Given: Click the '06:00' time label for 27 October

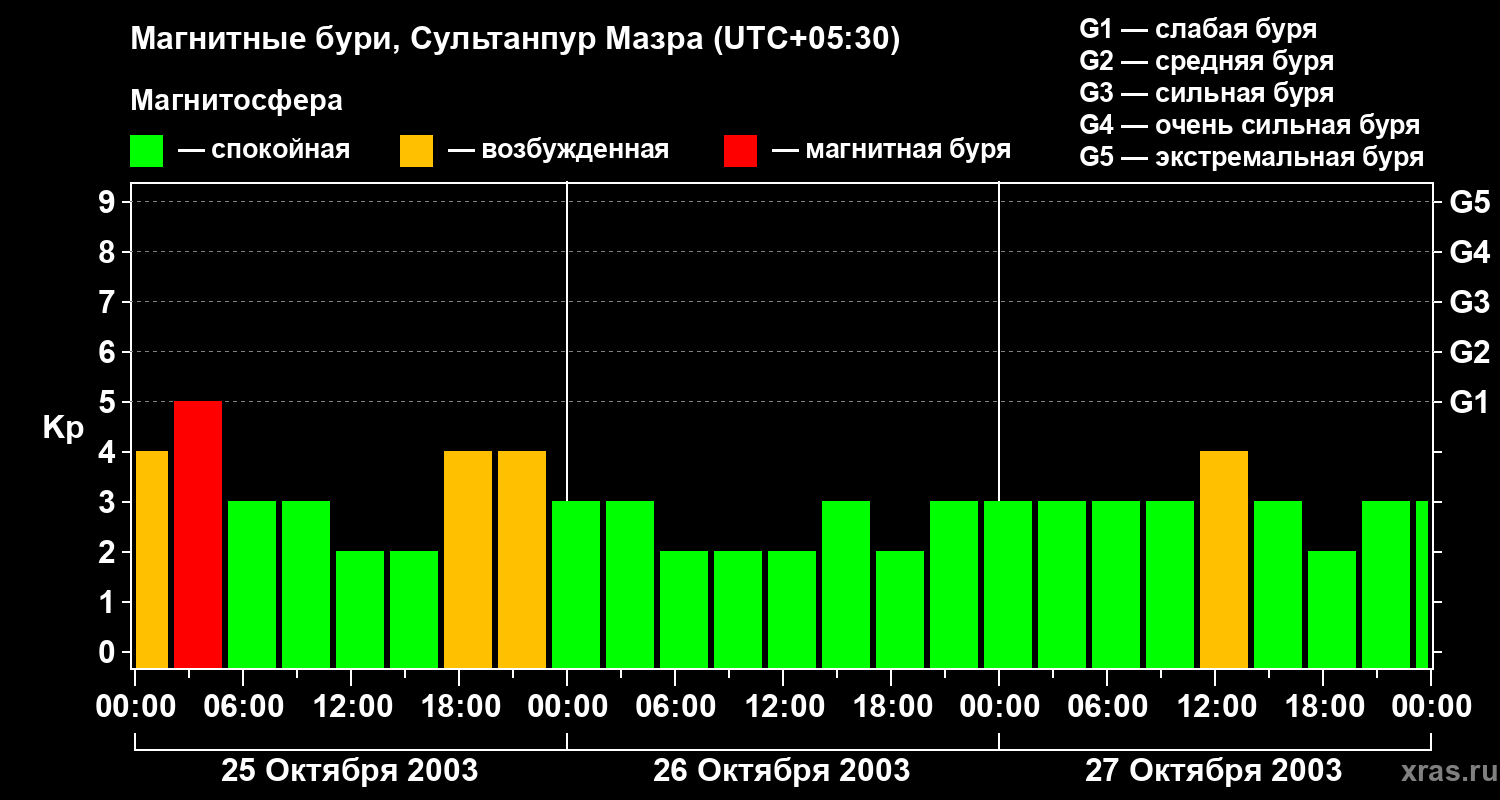Looking at the screenshot, I should coord(1107,707).
